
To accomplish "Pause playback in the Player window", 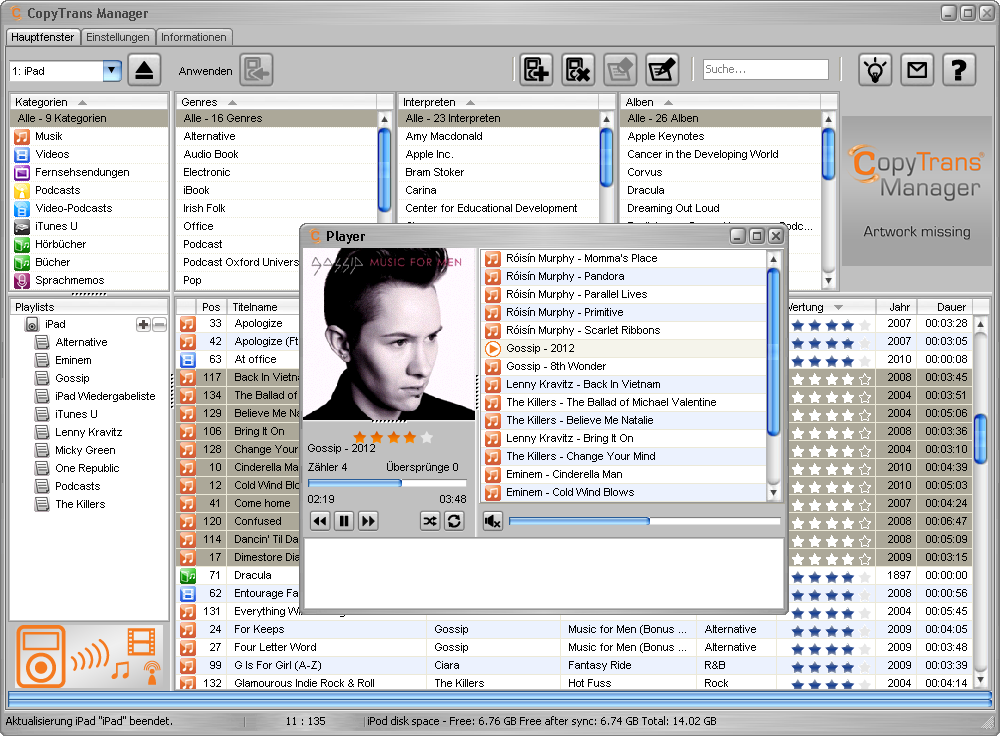I will (x=344, y=521).
